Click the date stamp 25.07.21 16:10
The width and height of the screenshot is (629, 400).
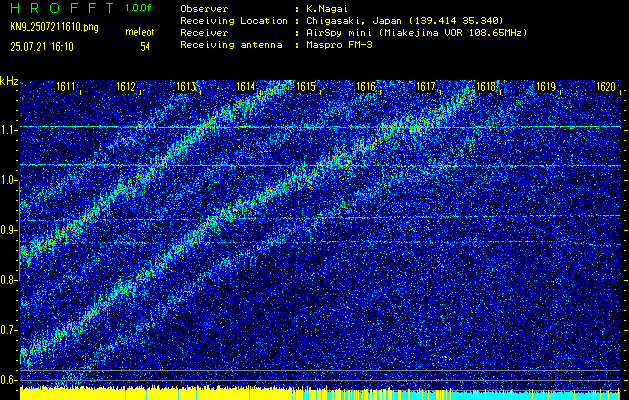click(42, 47)
